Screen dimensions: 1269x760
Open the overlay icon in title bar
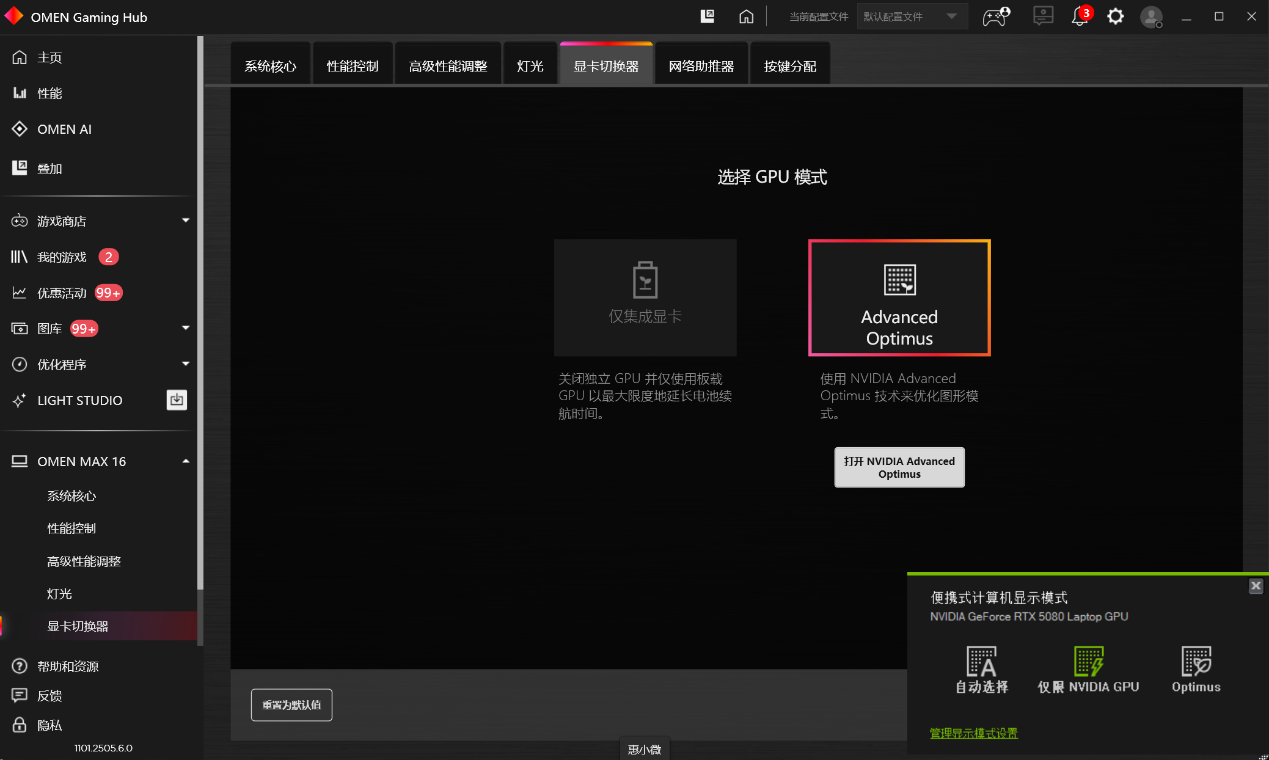[708, 16]
